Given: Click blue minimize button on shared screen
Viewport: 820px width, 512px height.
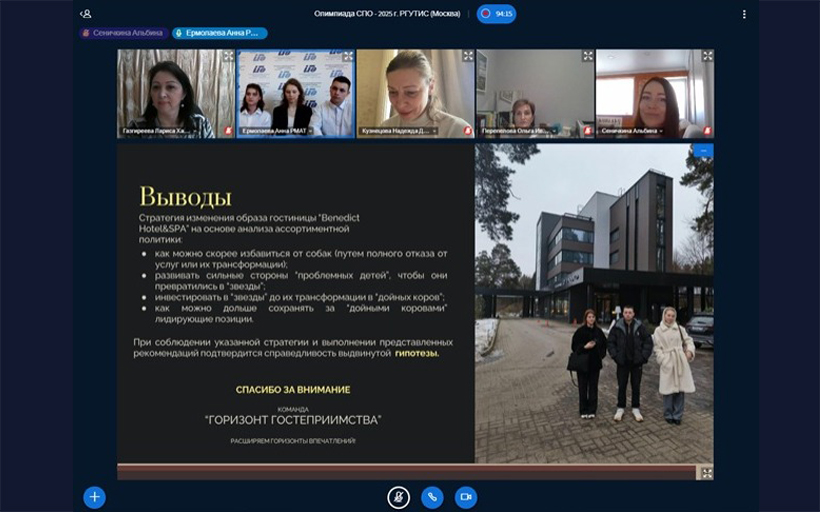Looking at the screenshot, I should click(x=703, y=151).
